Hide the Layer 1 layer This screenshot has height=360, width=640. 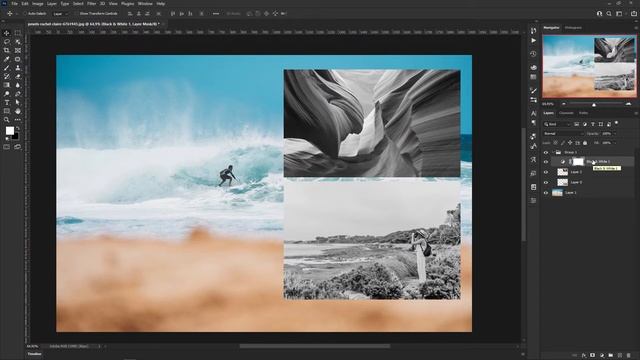[x=546, y=193]
